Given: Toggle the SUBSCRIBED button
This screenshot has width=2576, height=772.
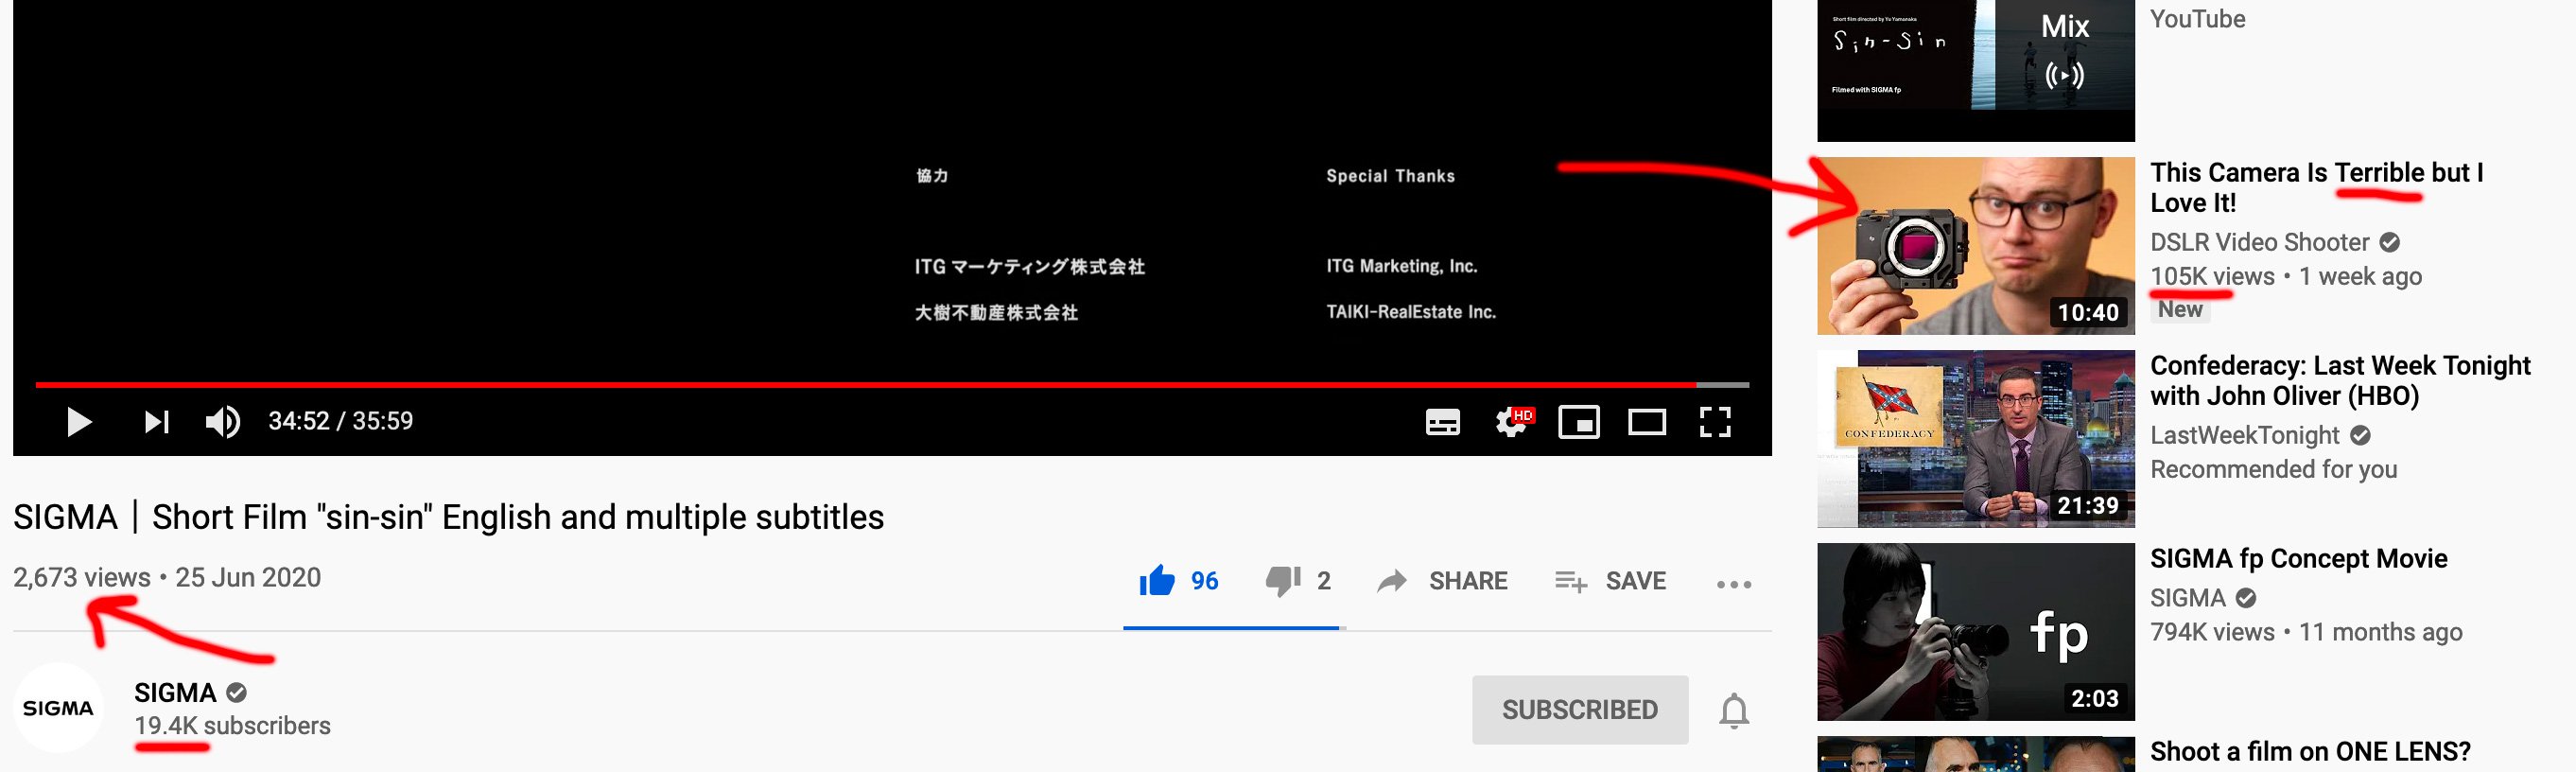Looking at the screenshot, I should [1580, 709].
